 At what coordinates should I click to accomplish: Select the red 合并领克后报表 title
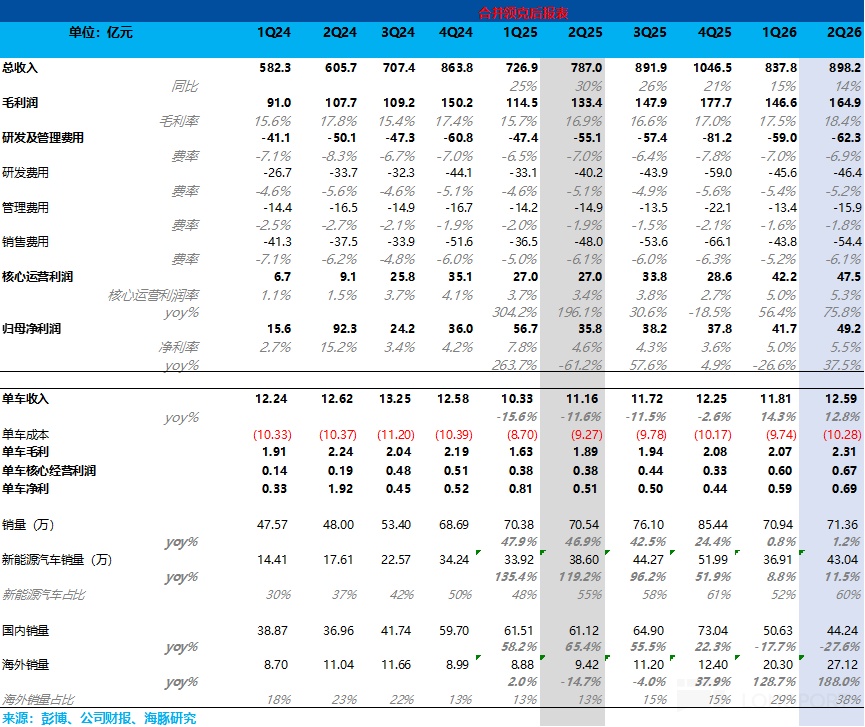click(523, 13)
